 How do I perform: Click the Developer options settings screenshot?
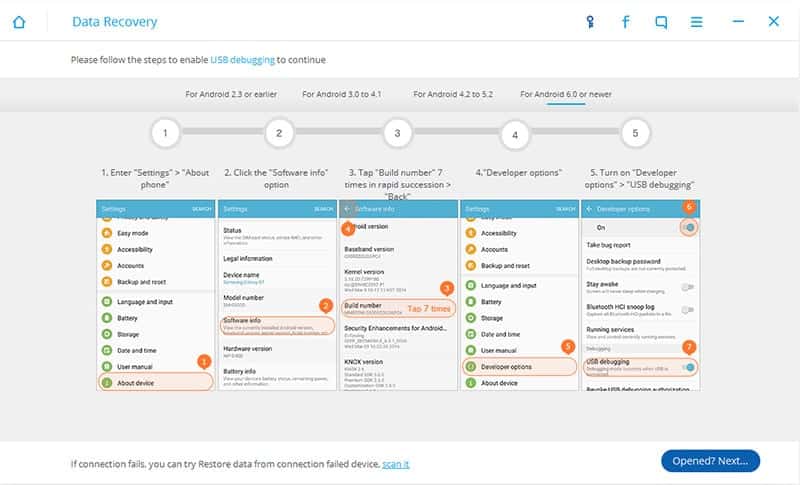[x=519, y=295]
